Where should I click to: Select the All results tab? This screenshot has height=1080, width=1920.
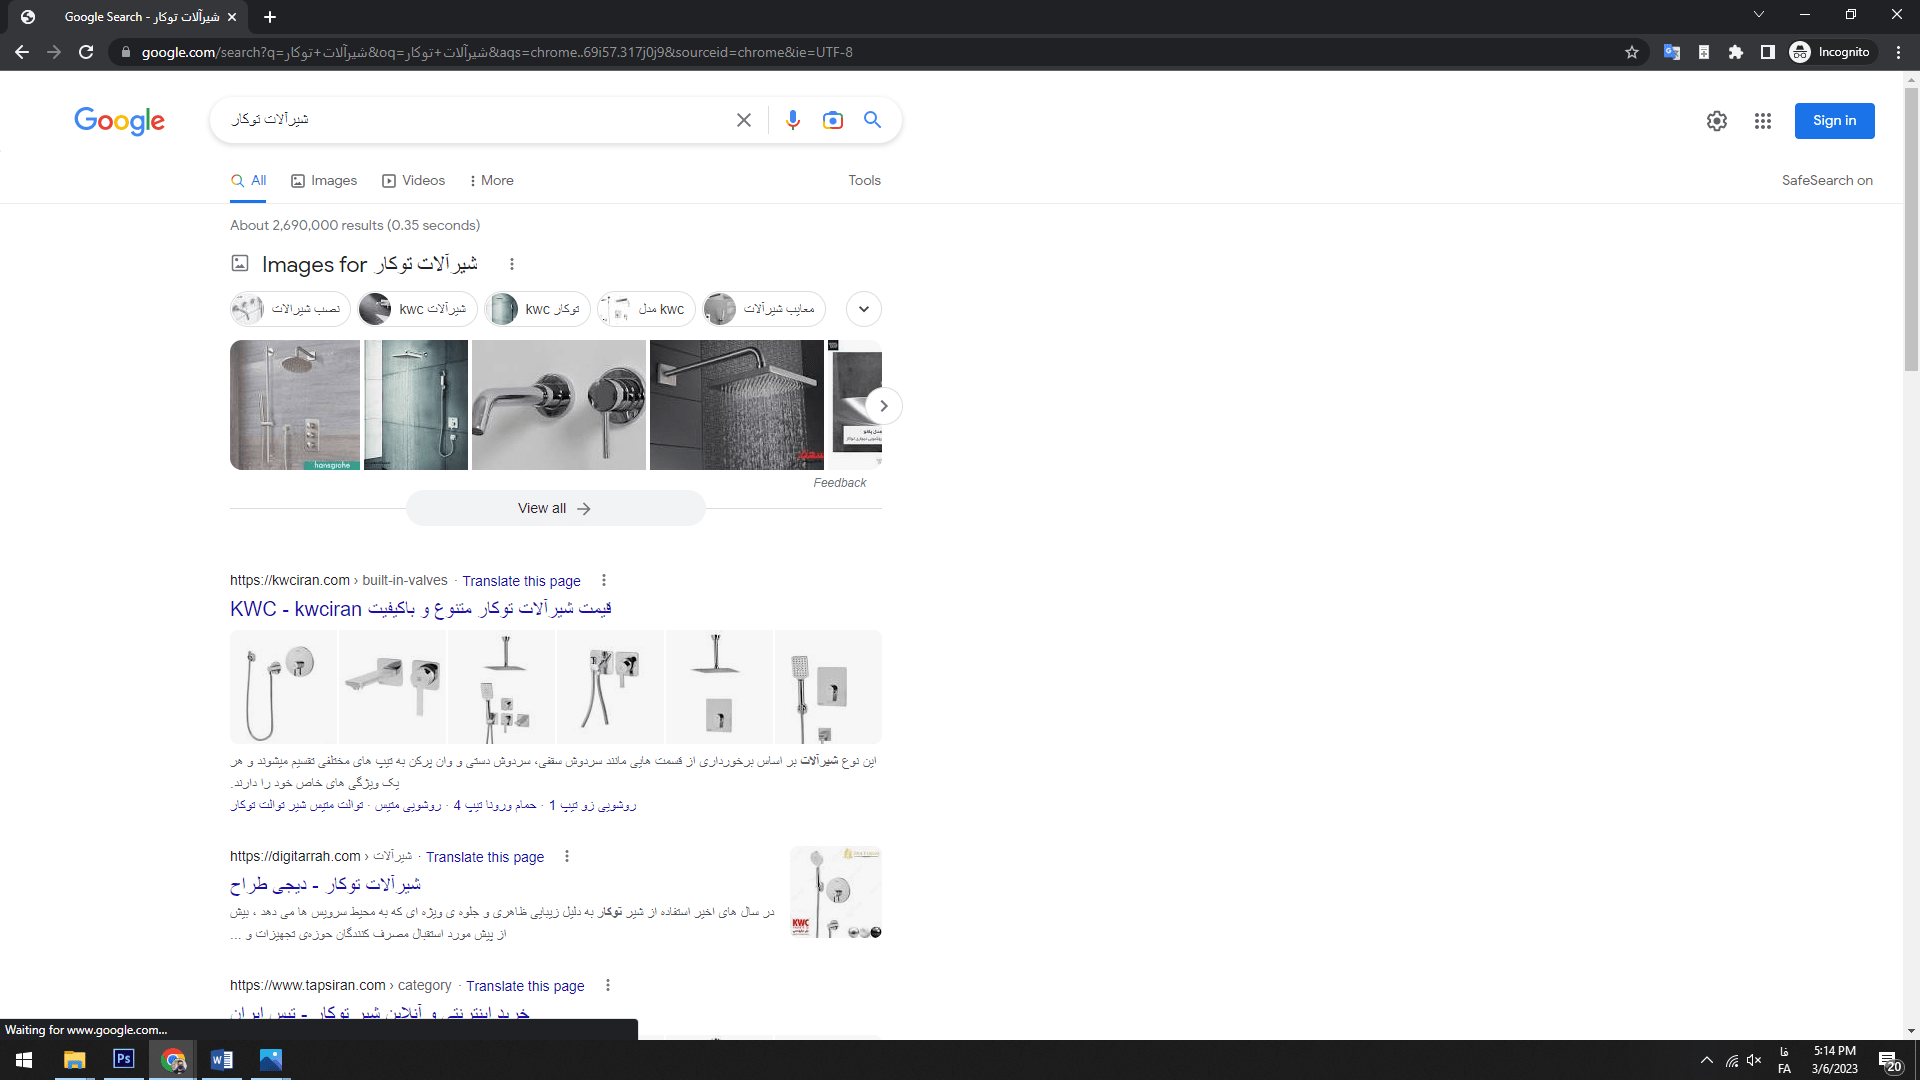[248, 181]
